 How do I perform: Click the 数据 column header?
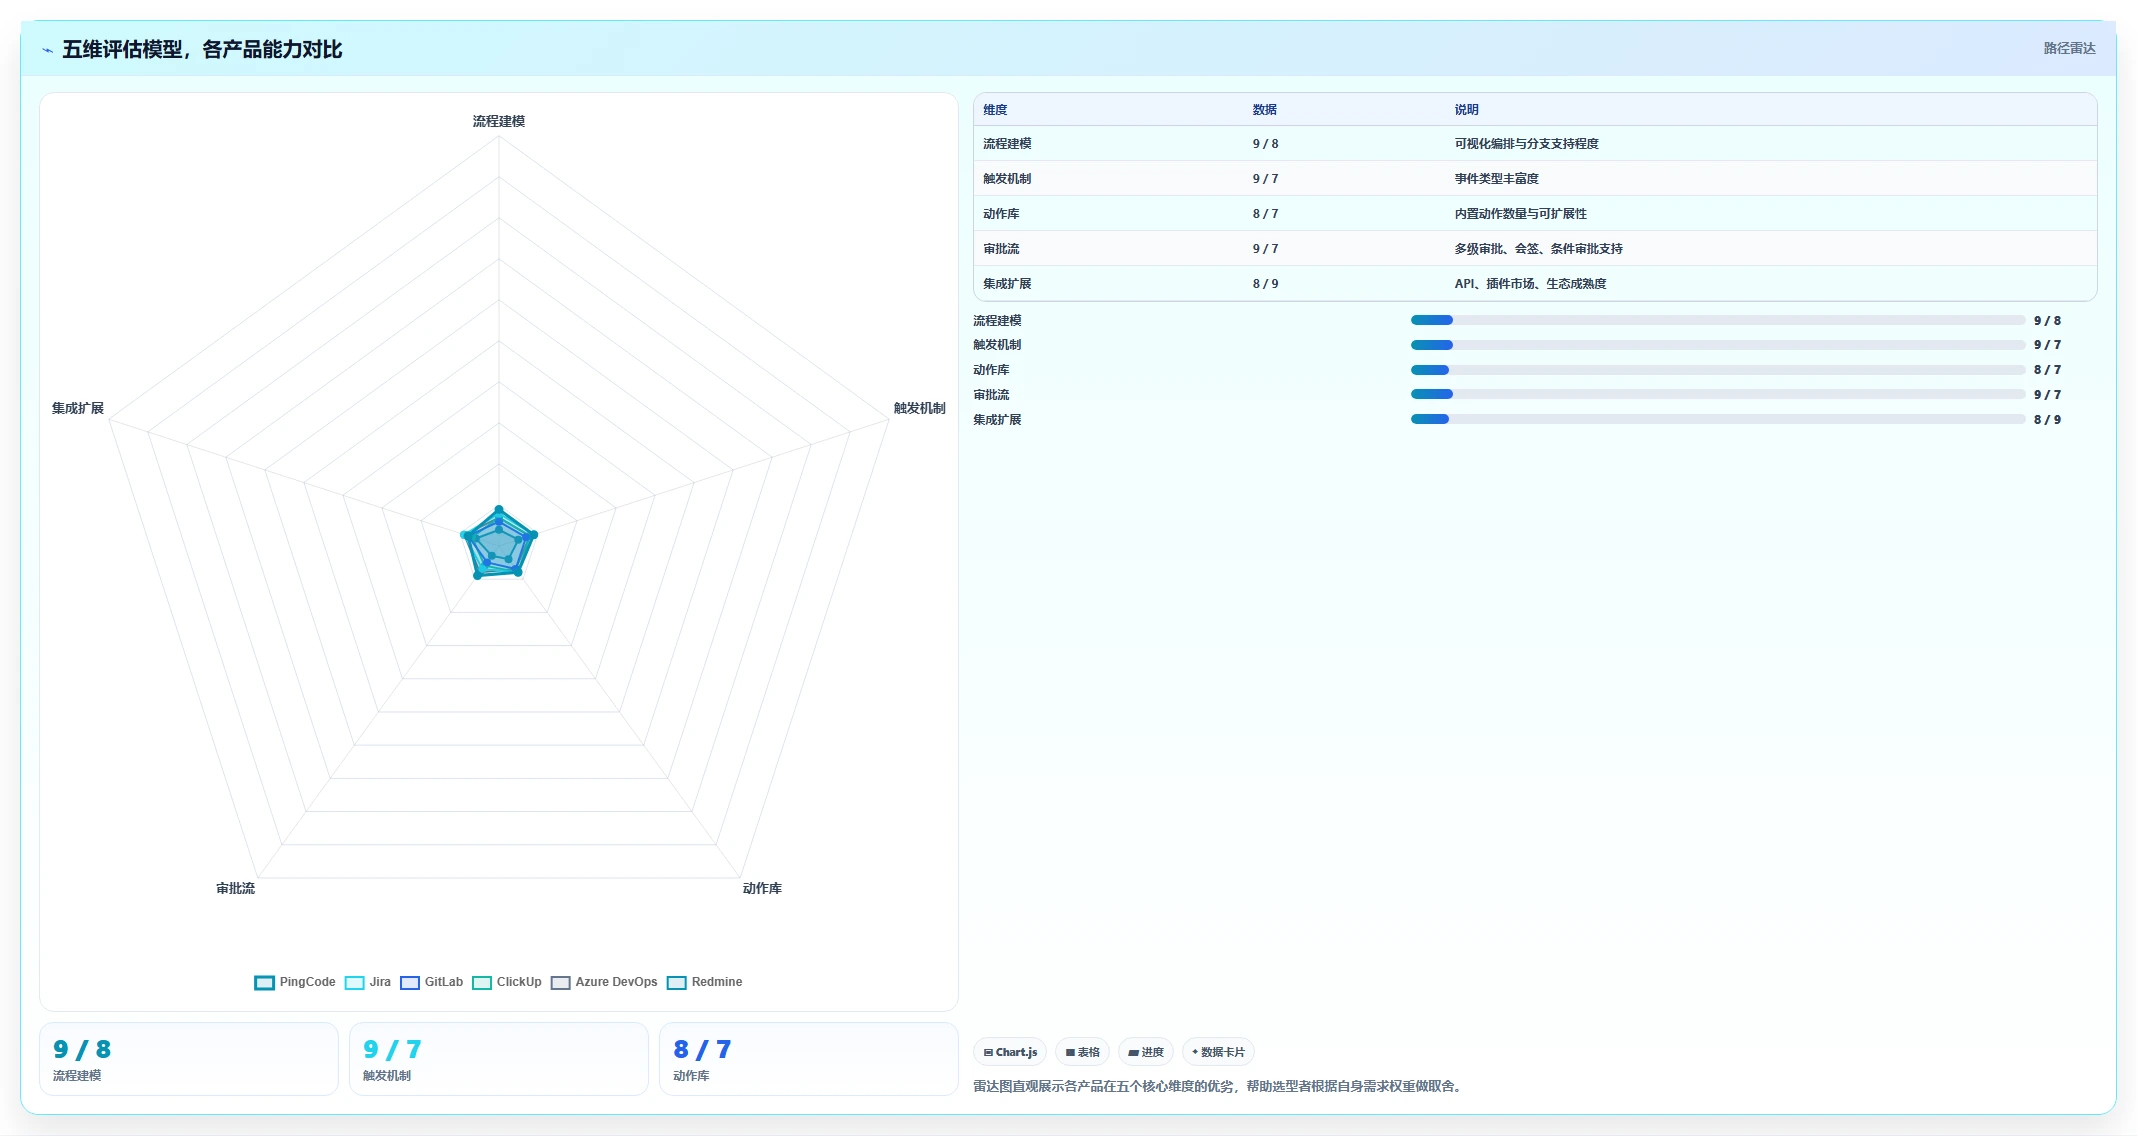pos(1265,110)
